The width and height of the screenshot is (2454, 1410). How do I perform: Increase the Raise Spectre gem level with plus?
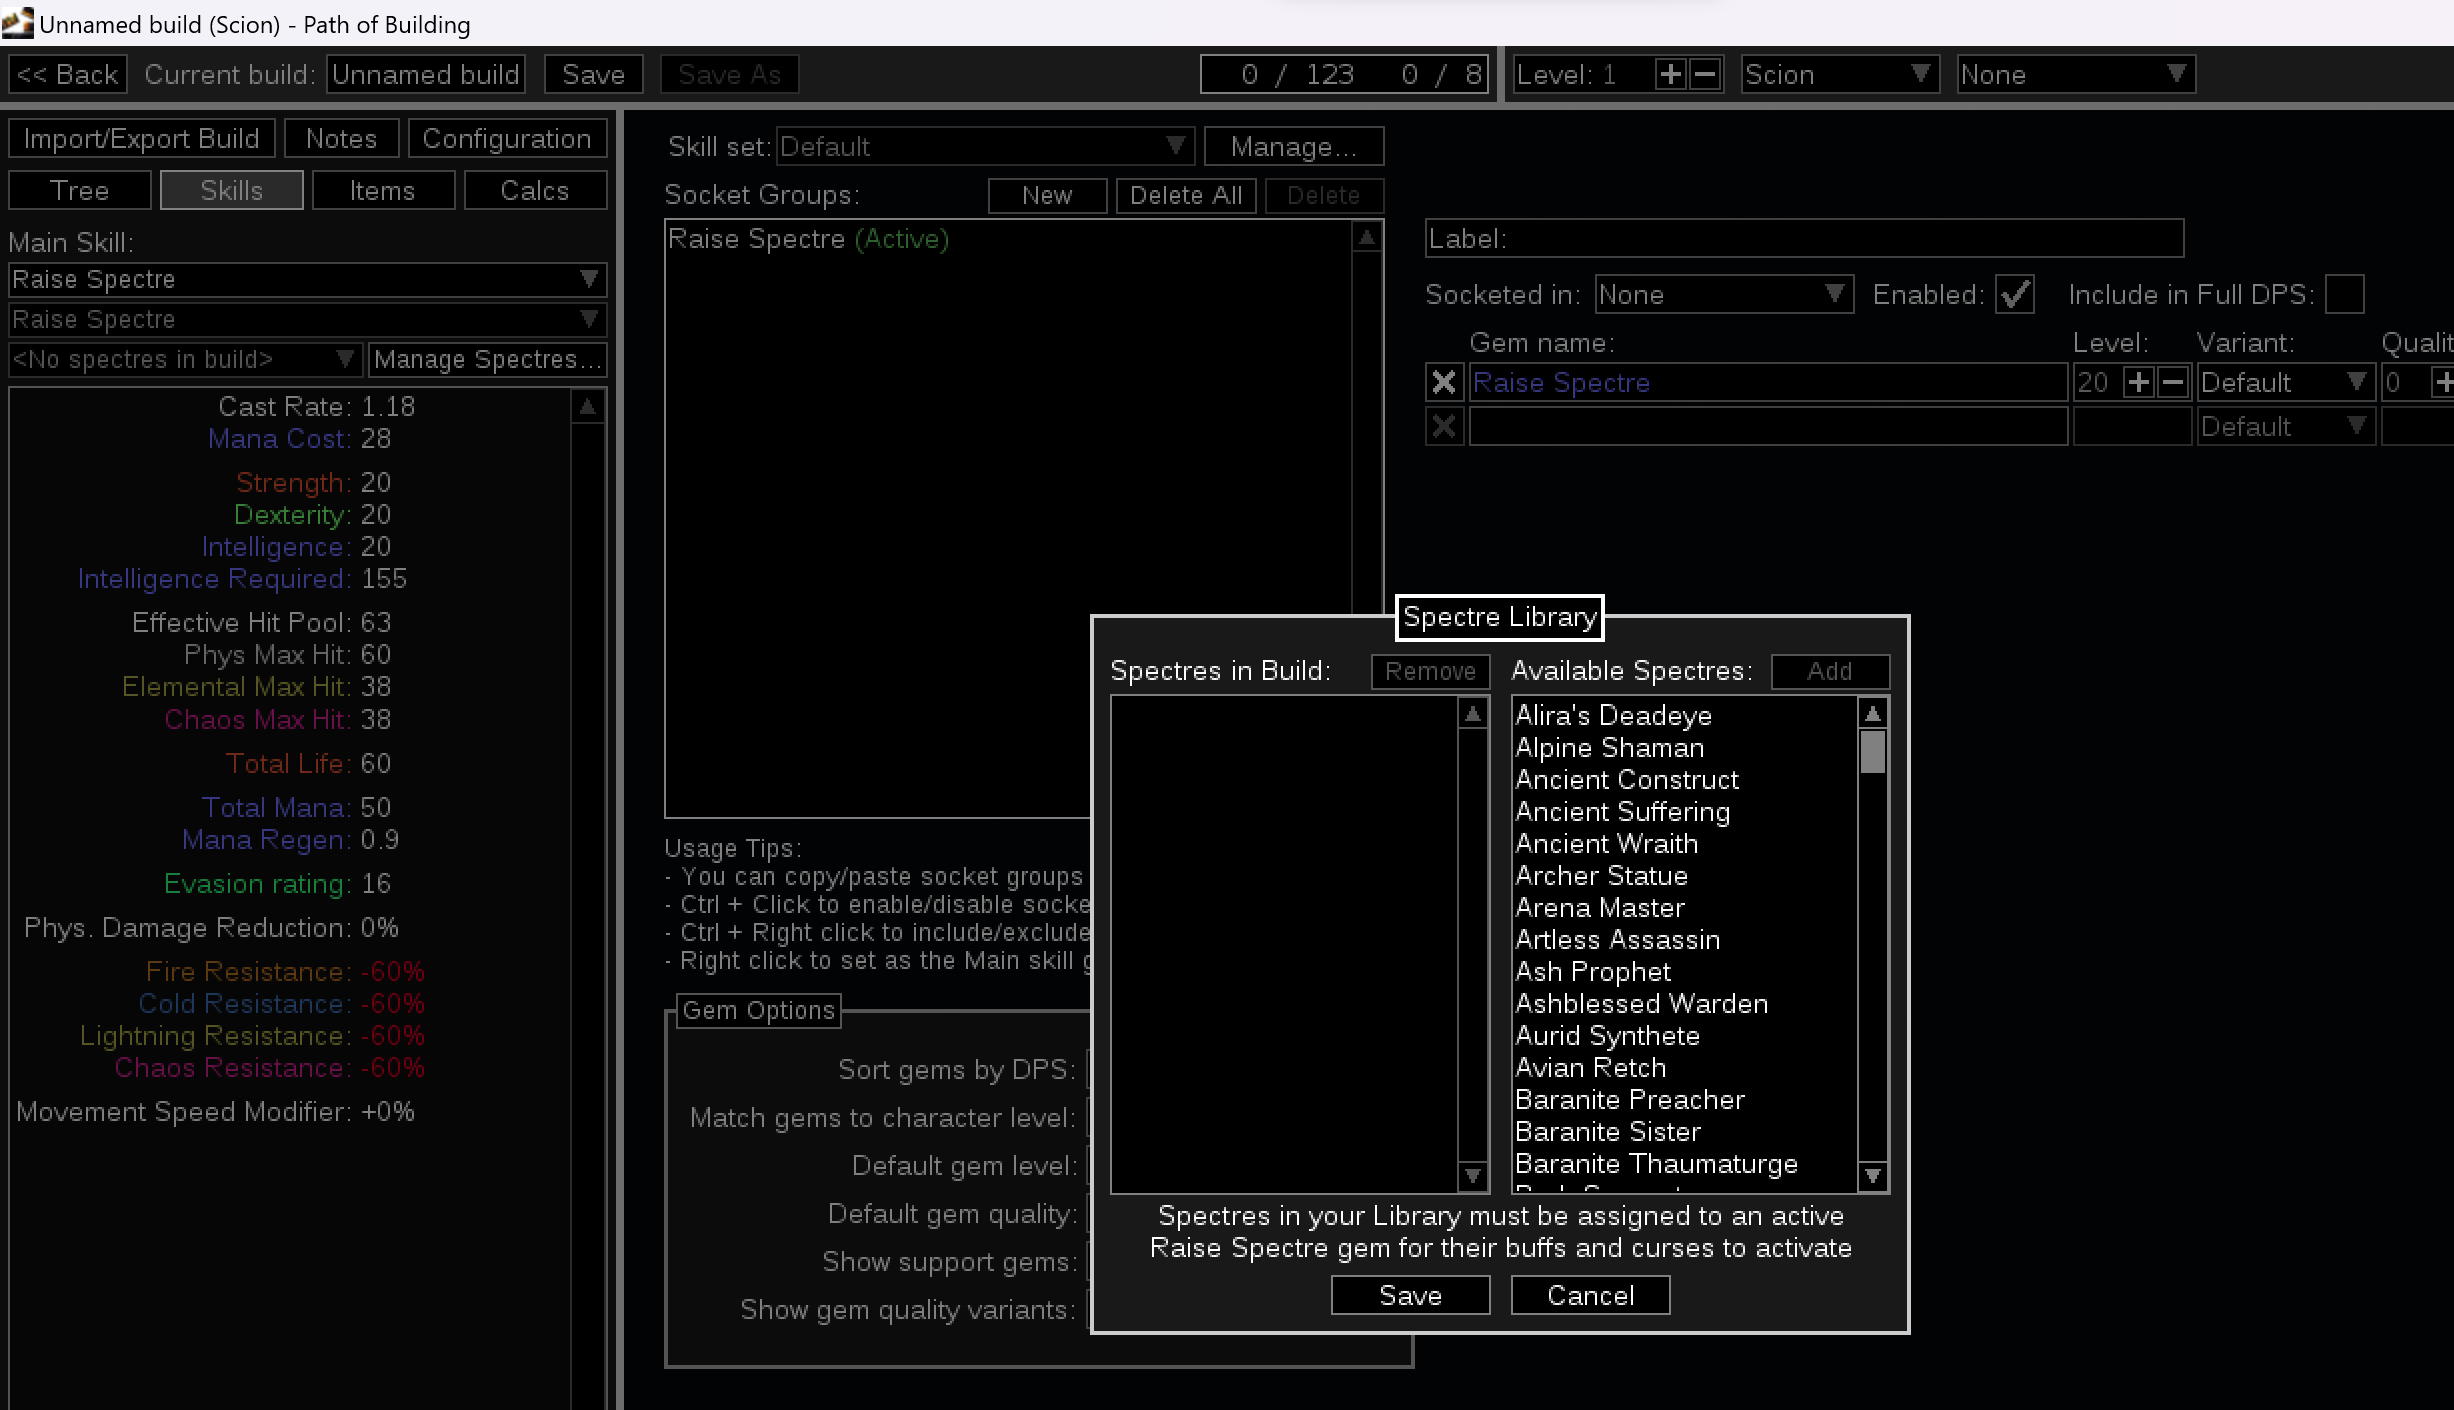(x=2138, y=382)
